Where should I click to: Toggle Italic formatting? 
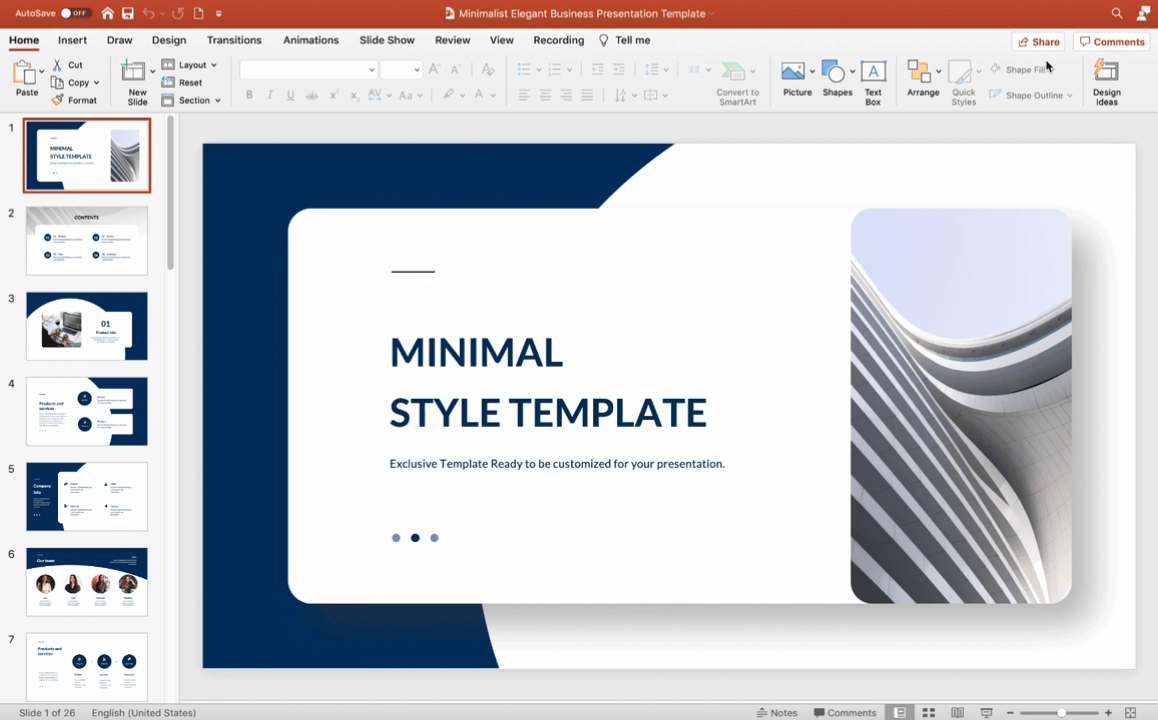269,95
